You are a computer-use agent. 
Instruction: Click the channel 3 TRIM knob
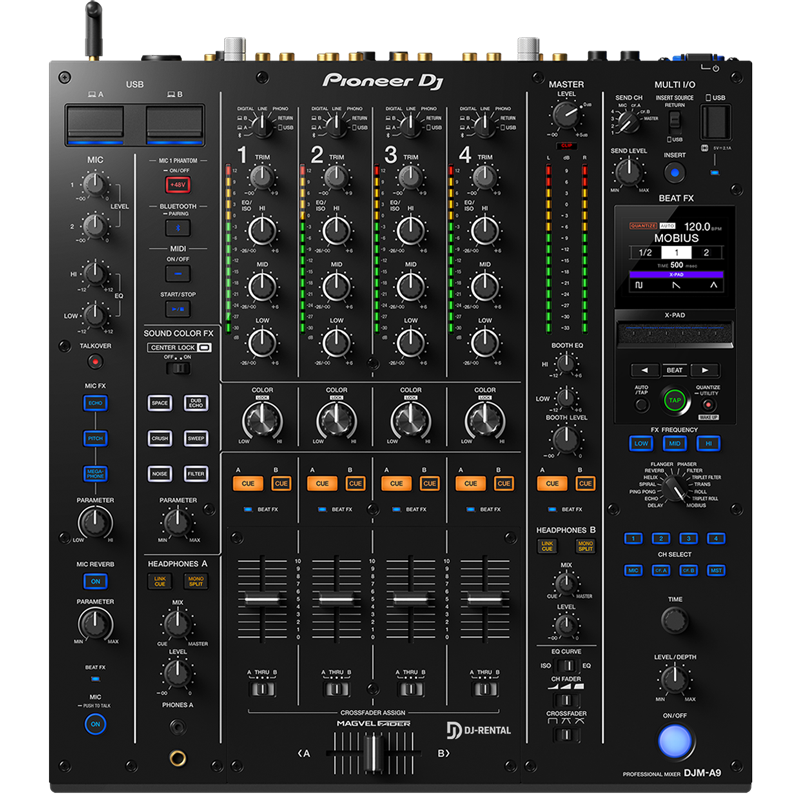point(411,177)
